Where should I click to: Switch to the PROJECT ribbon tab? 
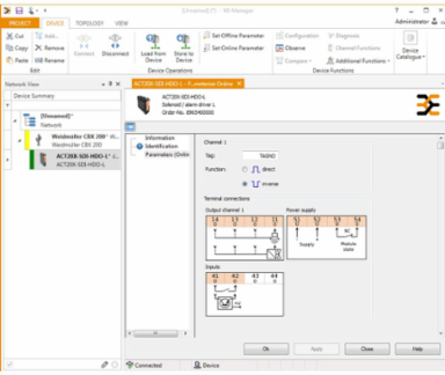tap(20, 23)
